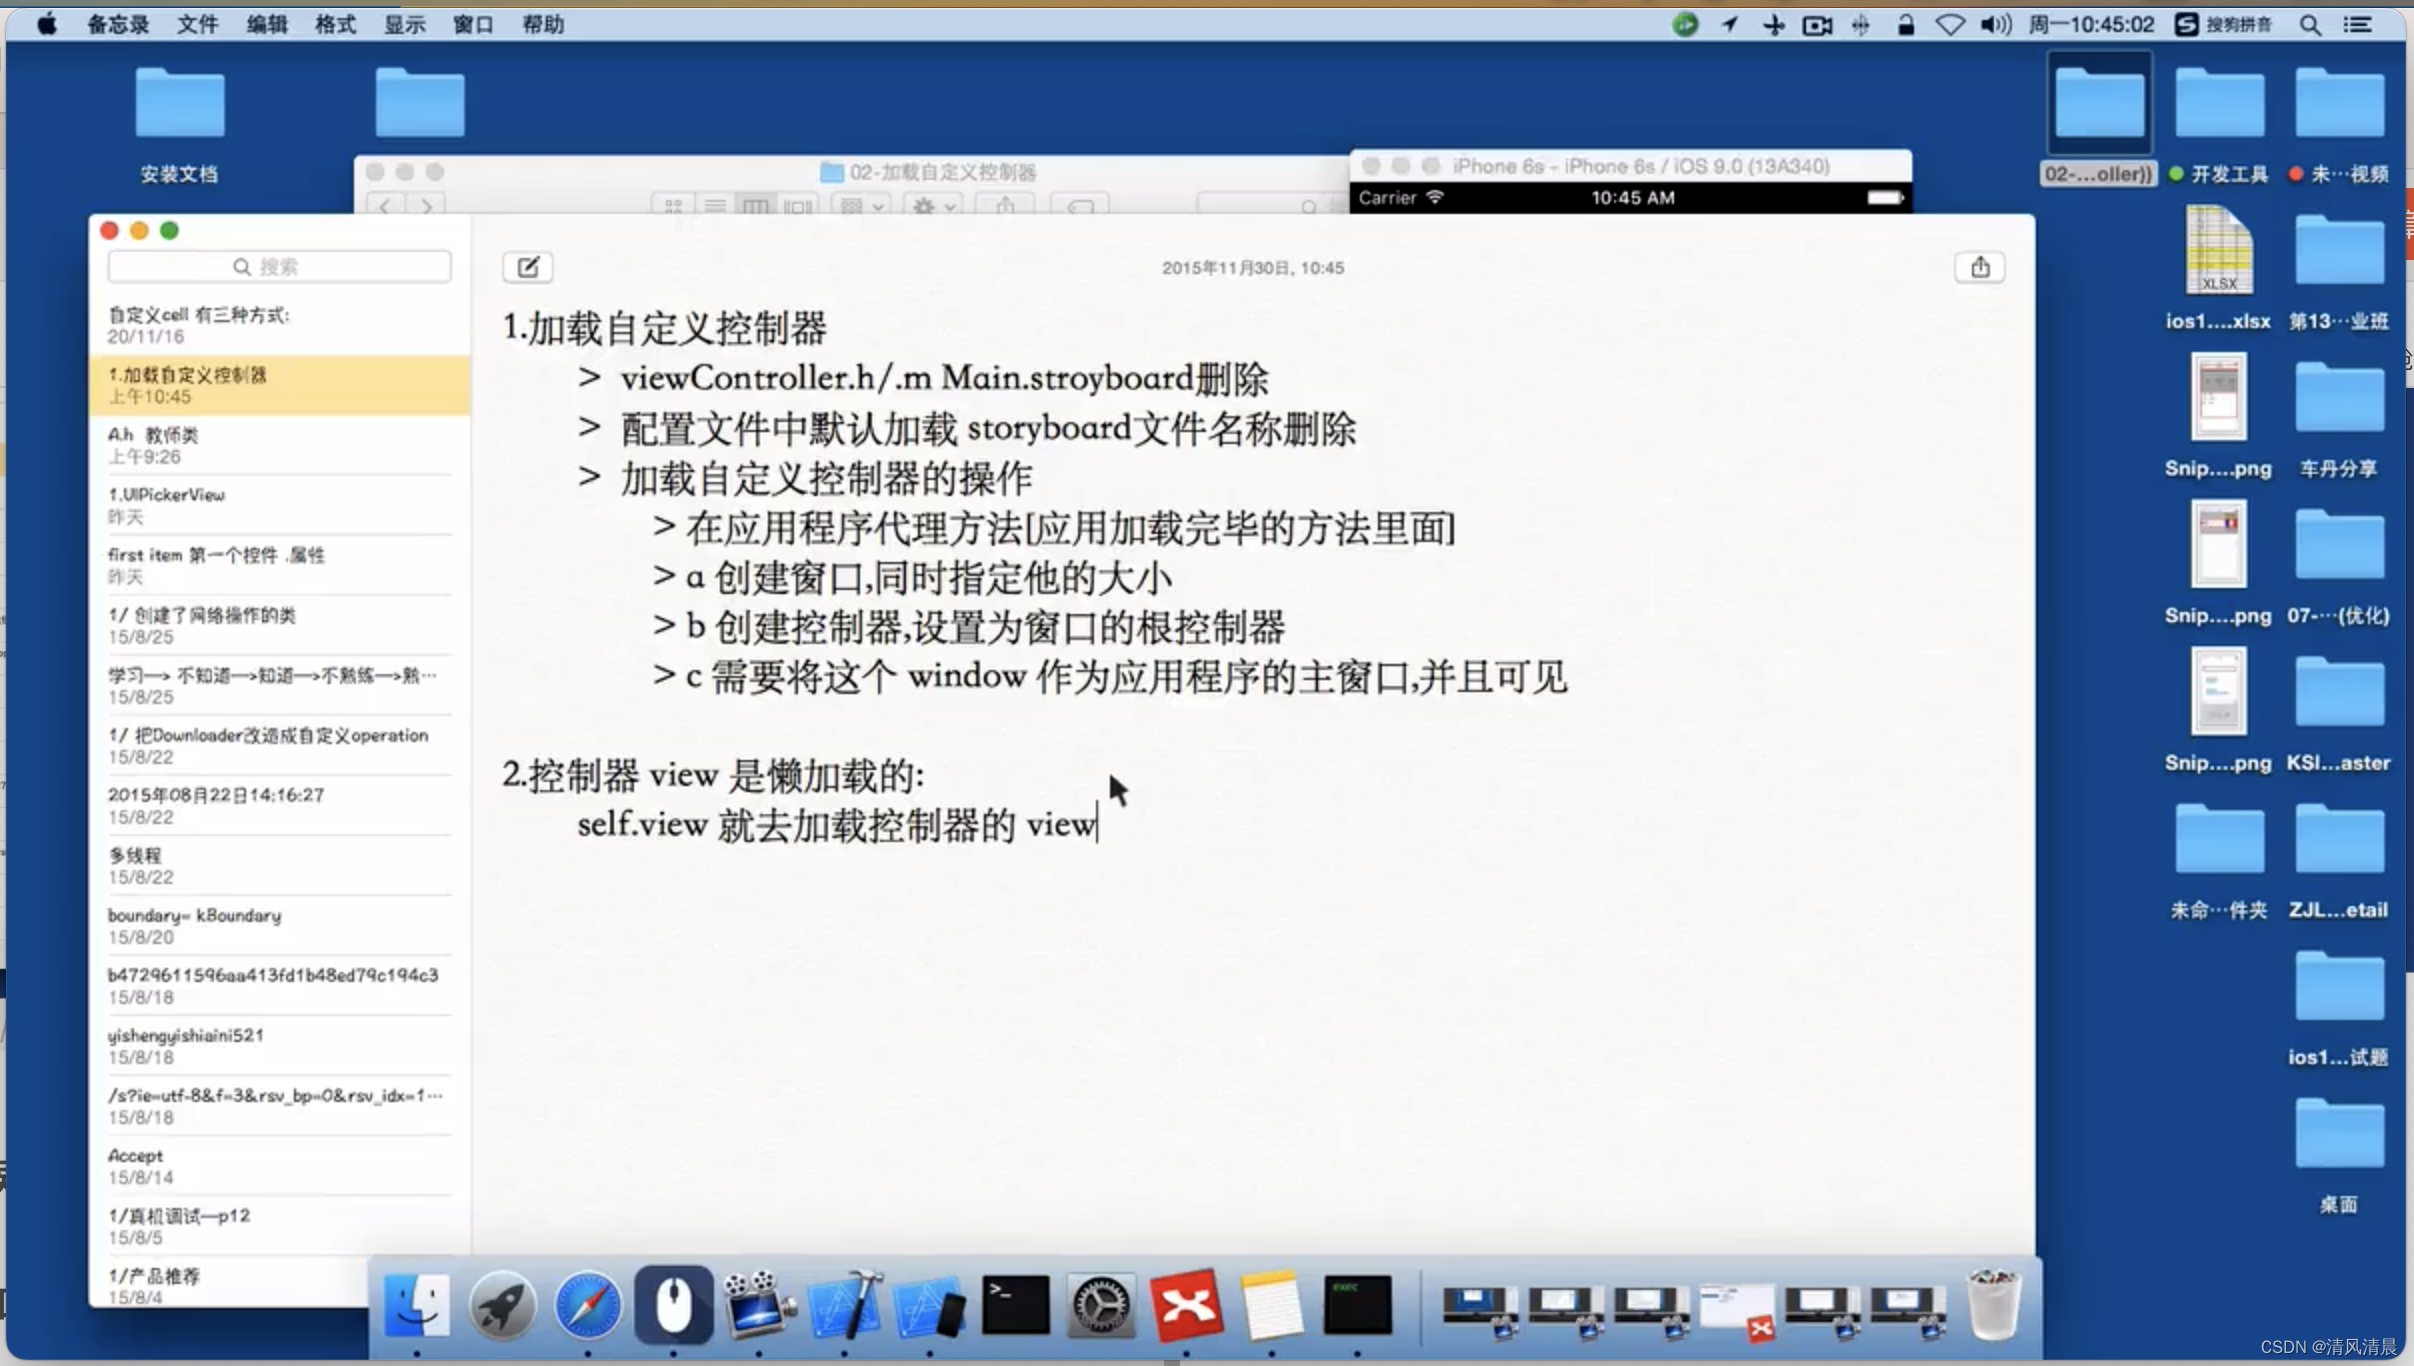Click the Wi-Fi icon in the menu bar

click(x=1949, y=24)
